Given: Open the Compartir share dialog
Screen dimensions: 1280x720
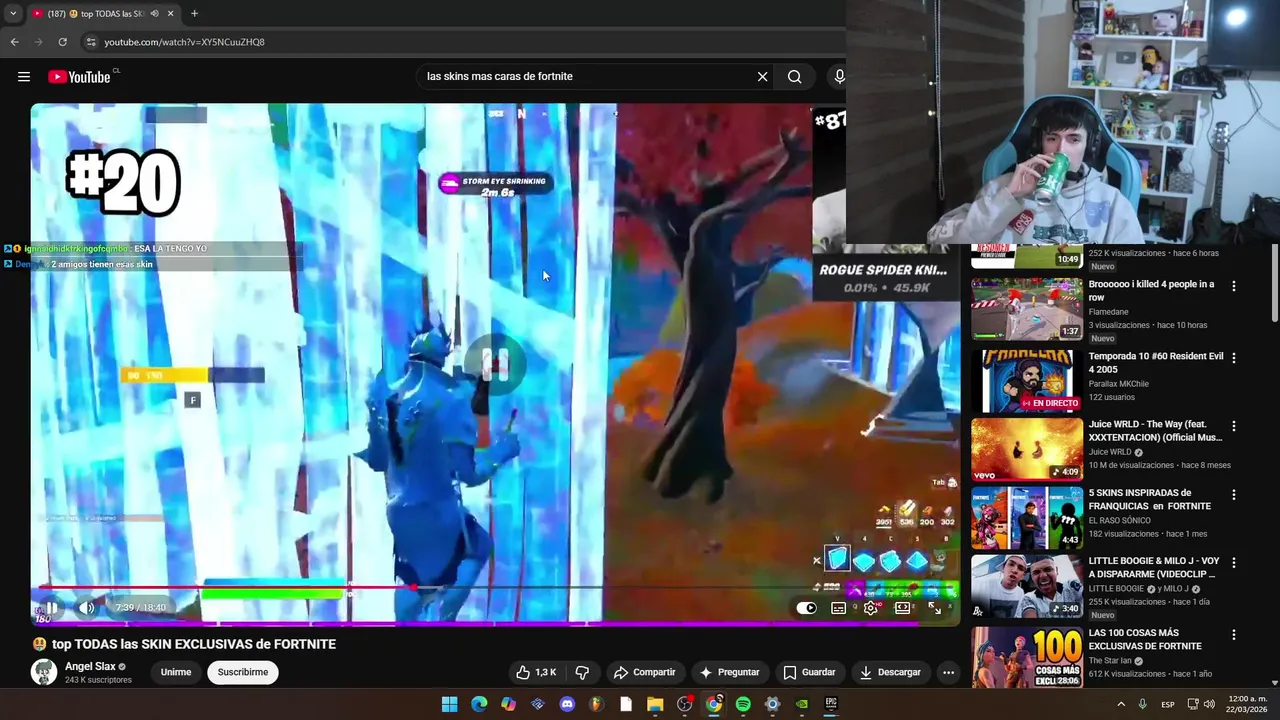Looking at the screenshot, I should (645, 672).
